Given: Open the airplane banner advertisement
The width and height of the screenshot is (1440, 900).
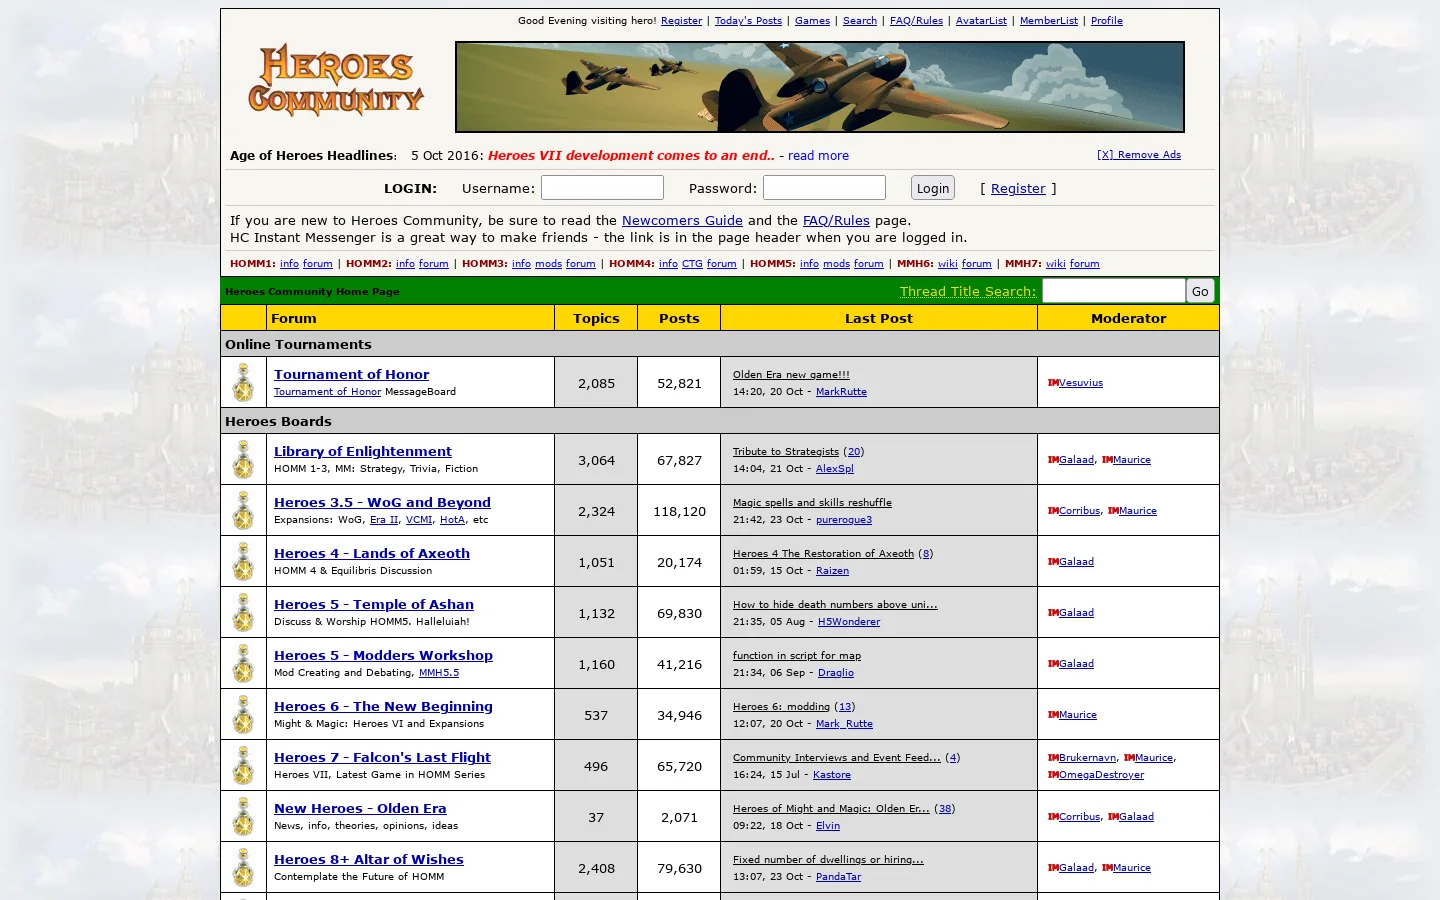Looking at the screenshot, I should pyautogui.click(x=820, y=87).
